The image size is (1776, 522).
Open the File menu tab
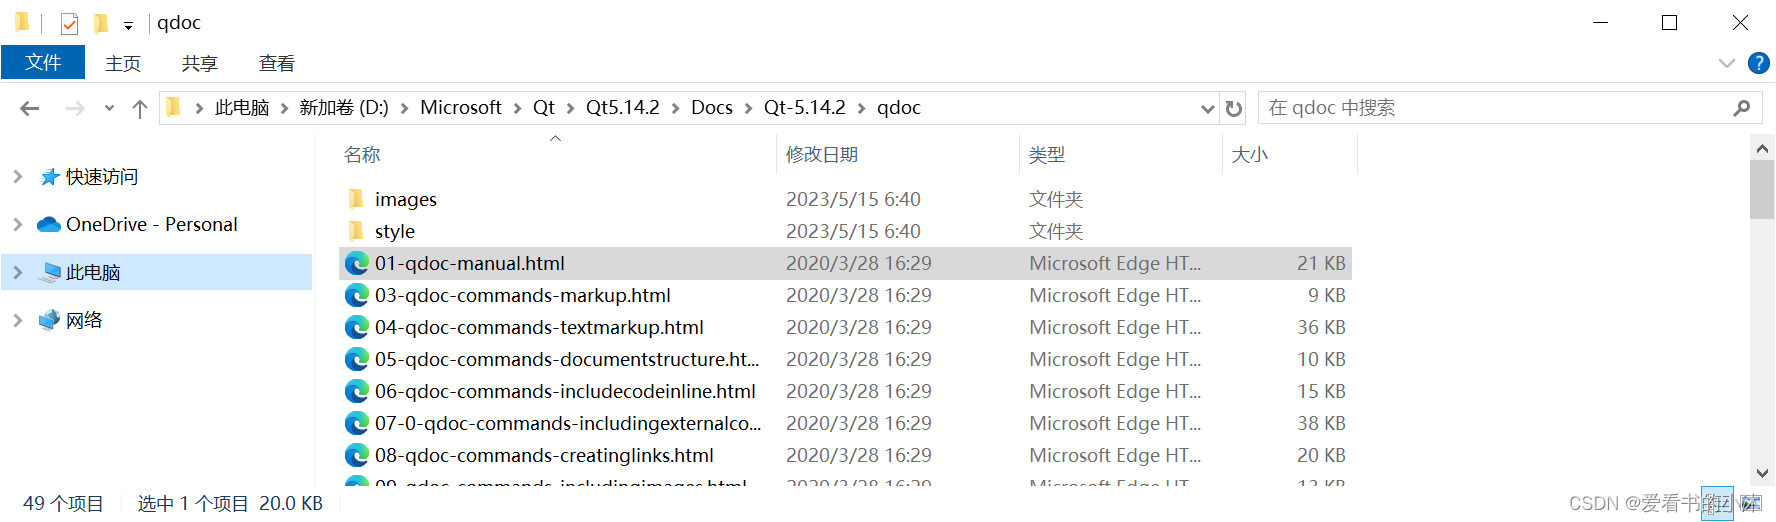[43, 63]
